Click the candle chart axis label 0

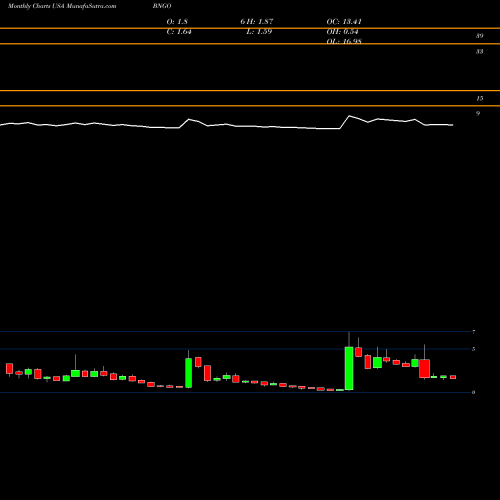[474, 392]
